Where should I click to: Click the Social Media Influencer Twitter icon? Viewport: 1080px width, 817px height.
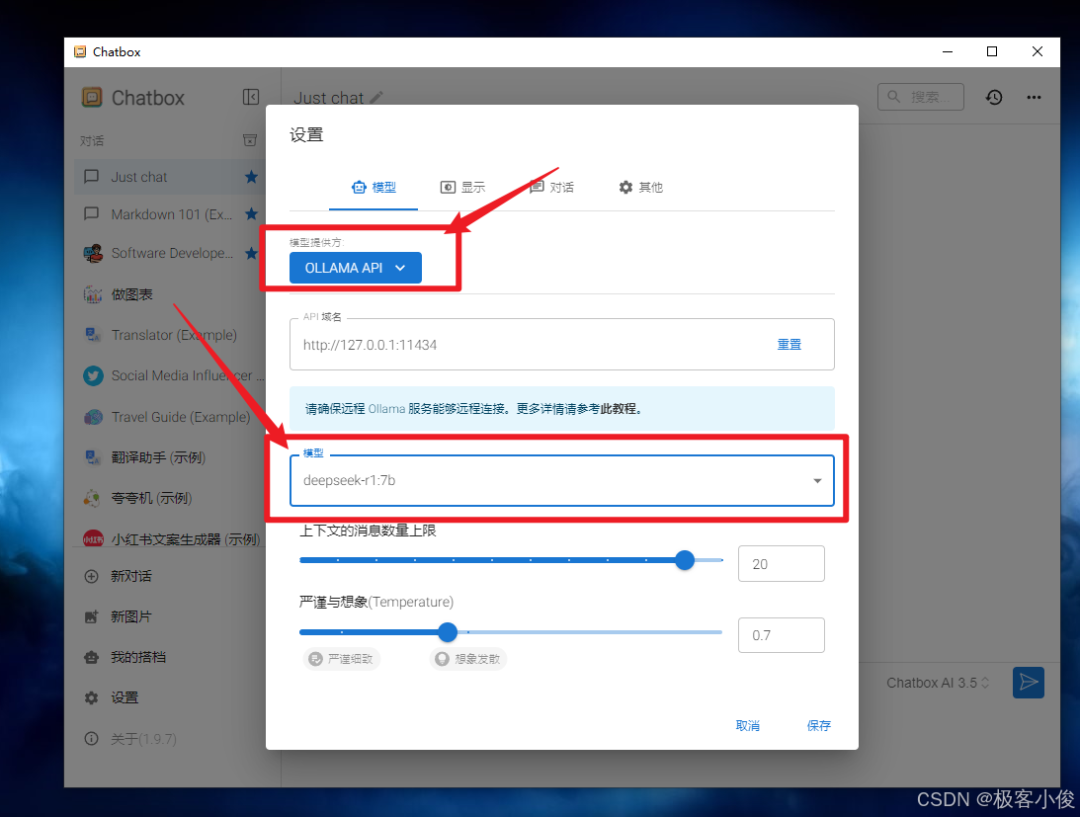[x=93, y=375]
